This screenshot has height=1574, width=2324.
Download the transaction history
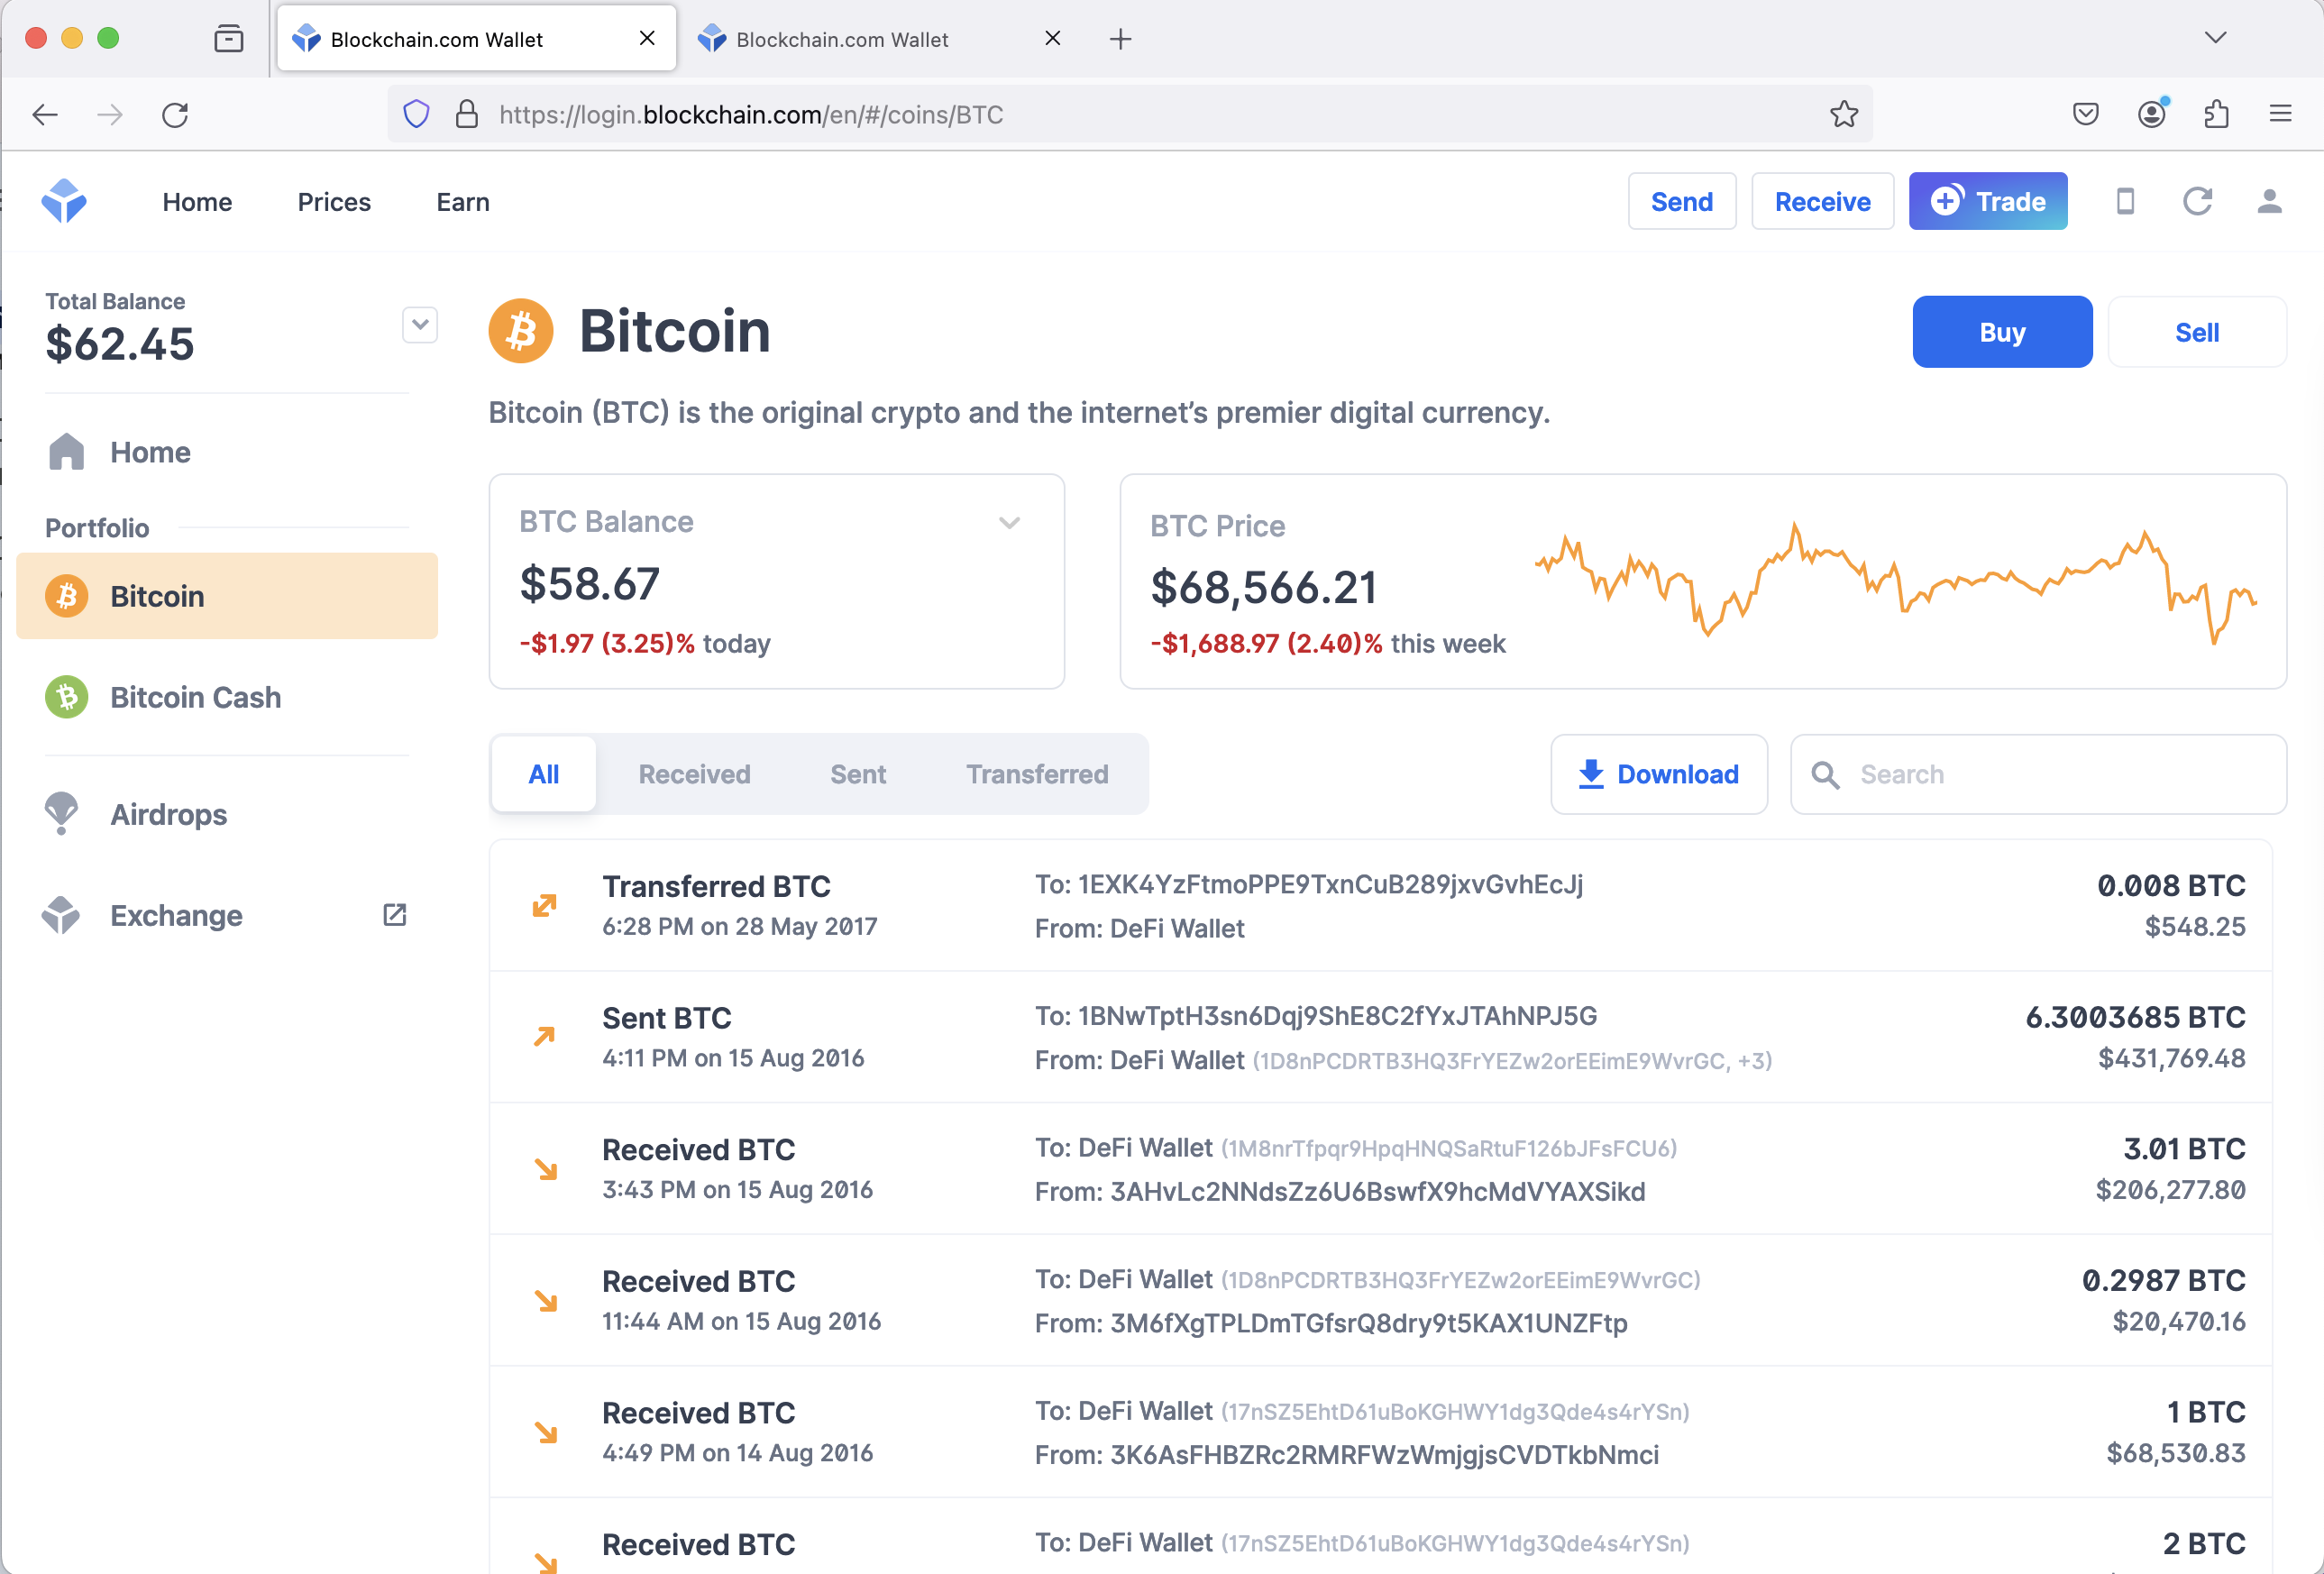pyautogui.click(x=1658, y=774)
